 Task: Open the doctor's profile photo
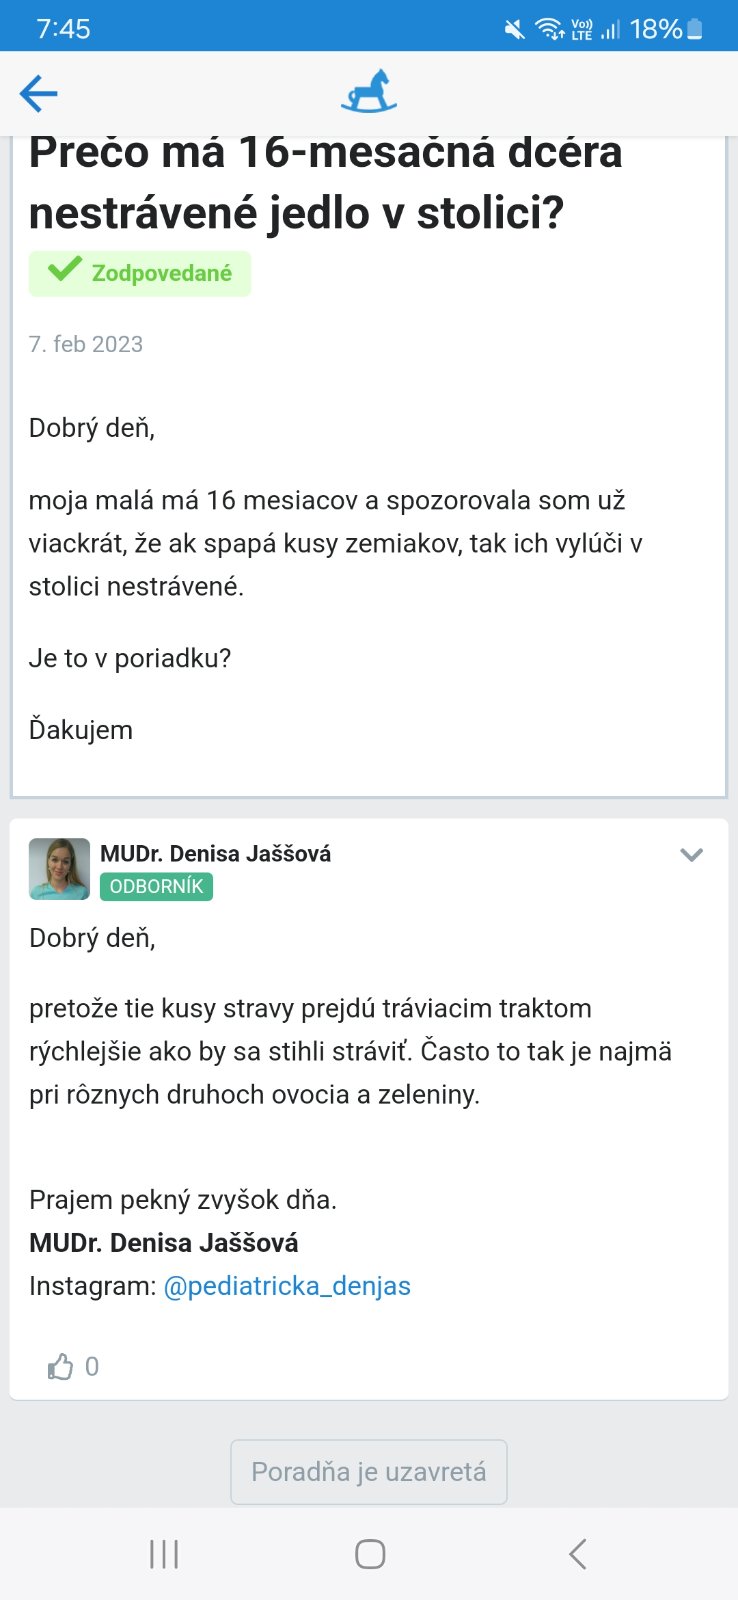point(59,868)
